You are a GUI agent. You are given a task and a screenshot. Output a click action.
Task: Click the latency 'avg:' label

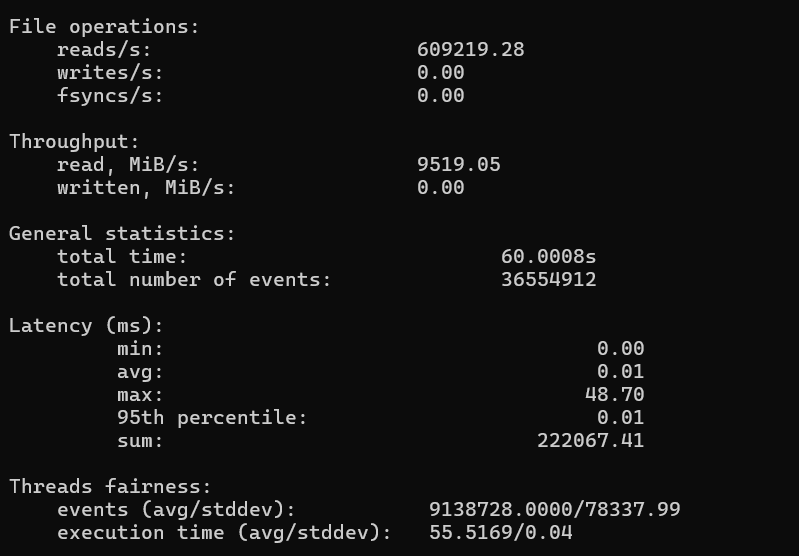140,372
